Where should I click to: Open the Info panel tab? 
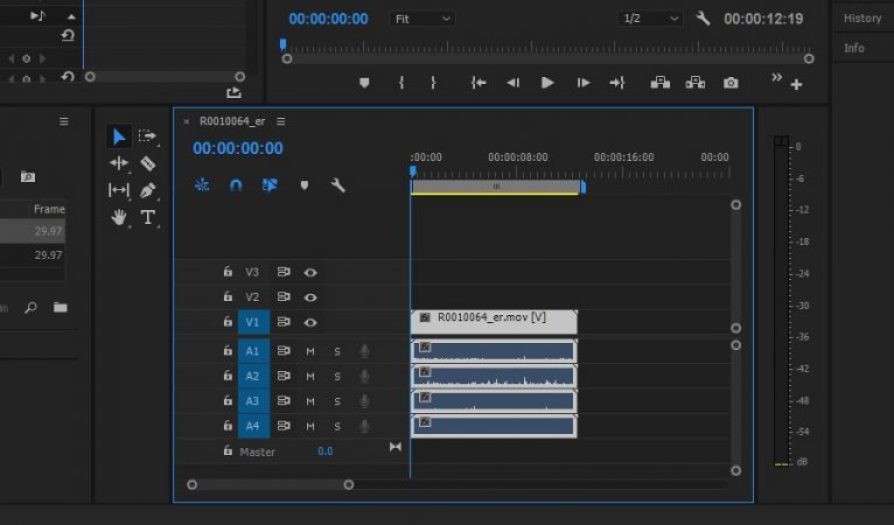coord(854,48)
